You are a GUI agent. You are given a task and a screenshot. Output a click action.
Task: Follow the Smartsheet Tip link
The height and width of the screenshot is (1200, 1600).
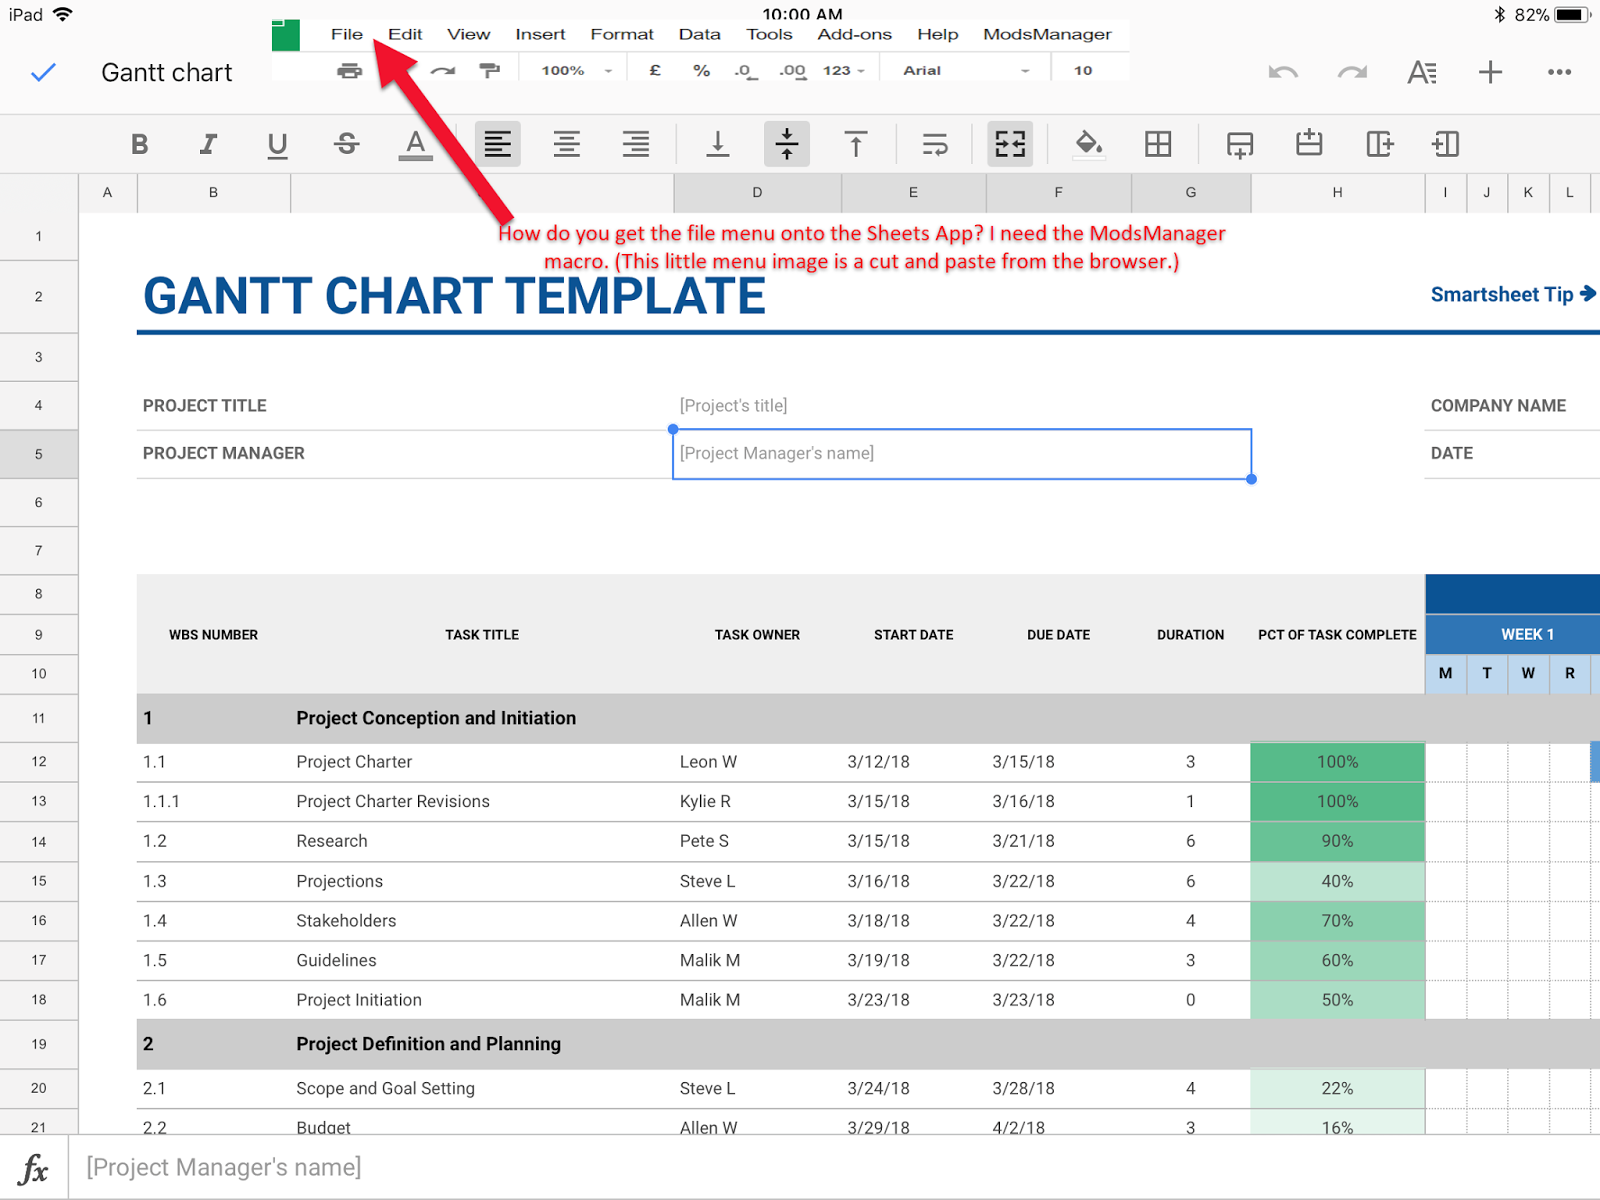pos(1512,294)
